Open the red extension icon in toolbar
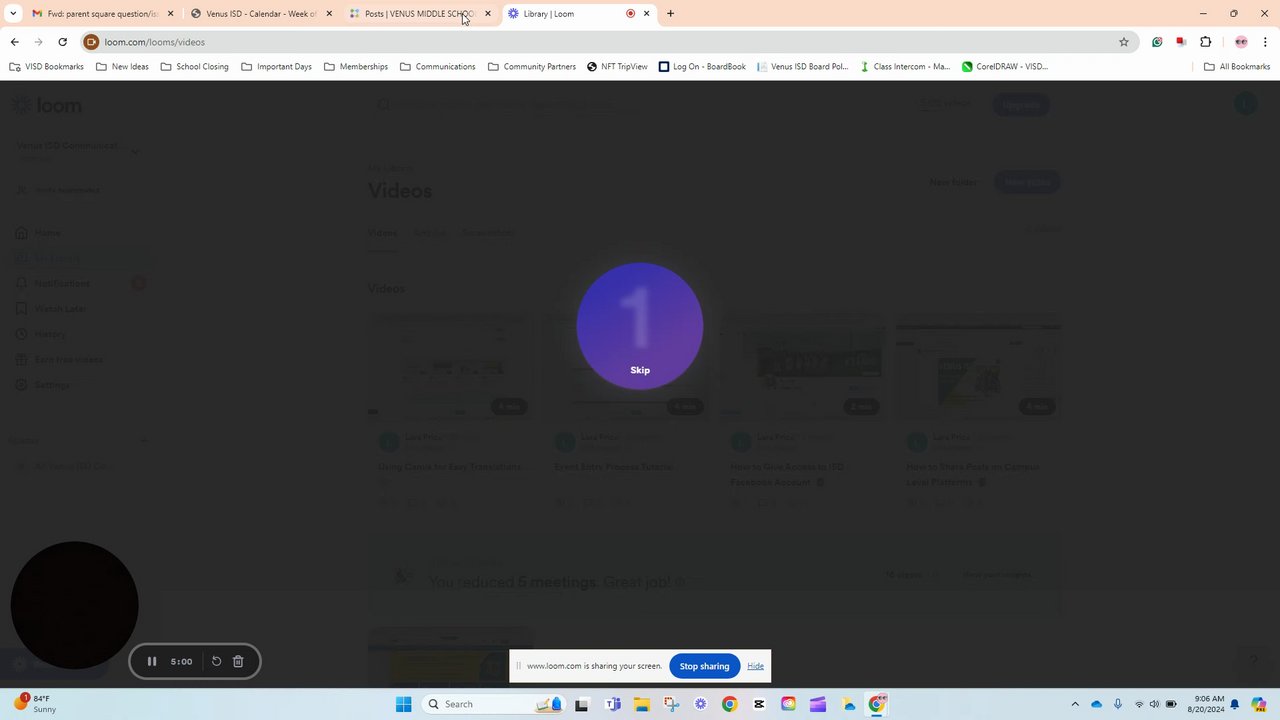 (x=1181, y=42)
